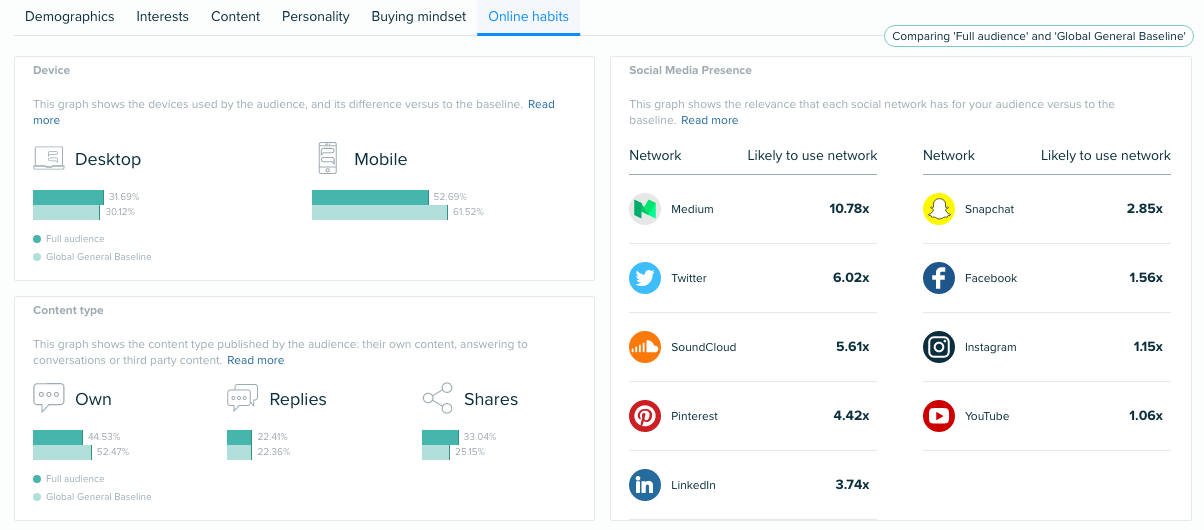Click Read more in Content type description
The image size is (1204, 530).
tap(256, 360)
